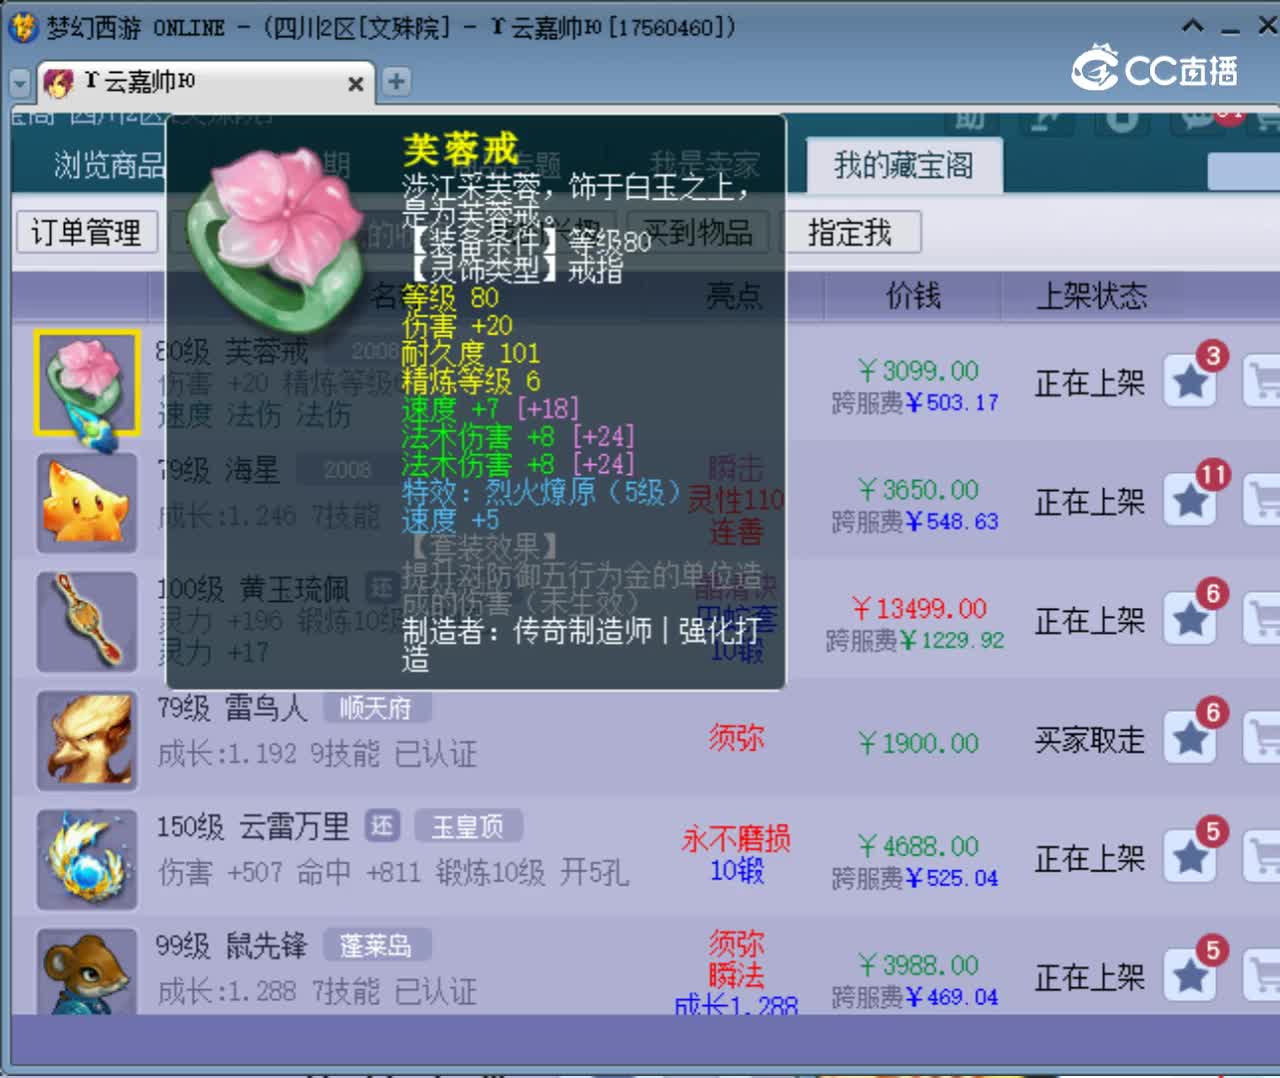Select the 须弥 highlight in 雷鸟人 row

(737, 738)
